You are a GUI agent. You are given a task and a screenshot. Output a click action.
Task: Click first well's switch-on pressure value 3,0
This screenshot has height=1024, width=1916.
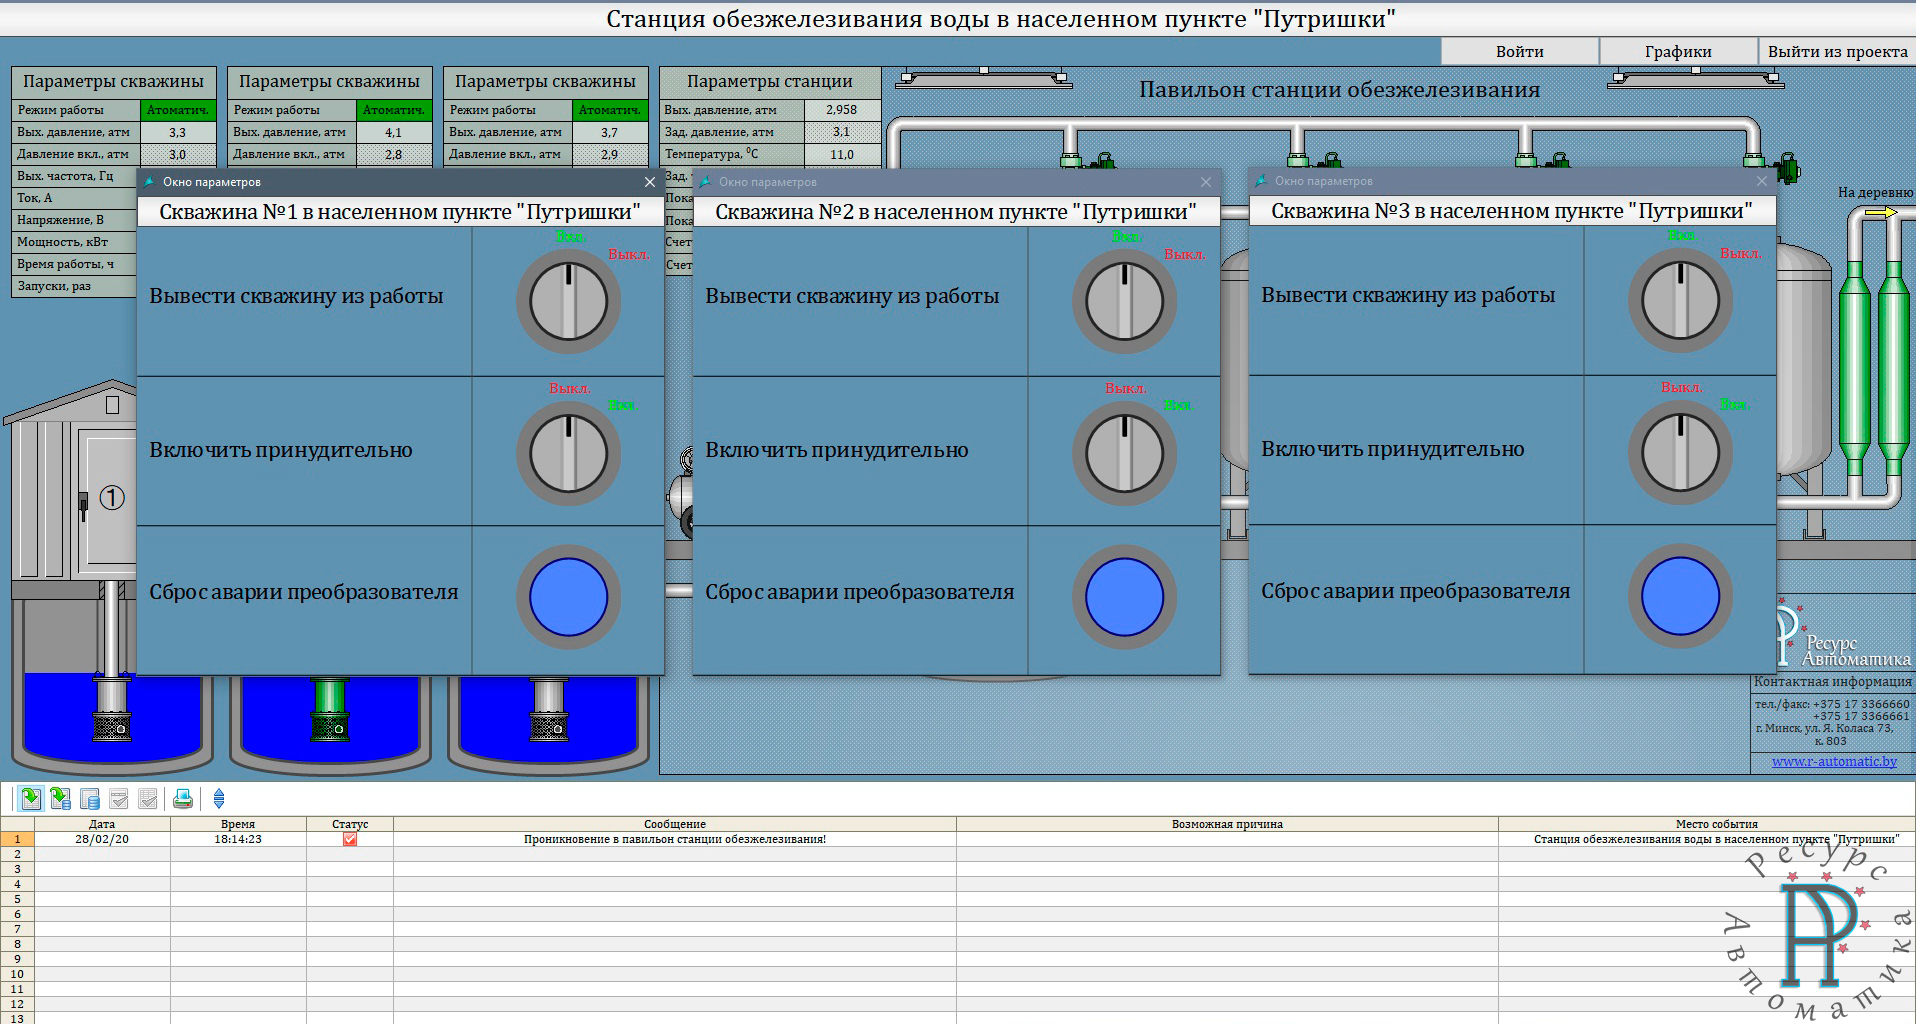point(178,154)
